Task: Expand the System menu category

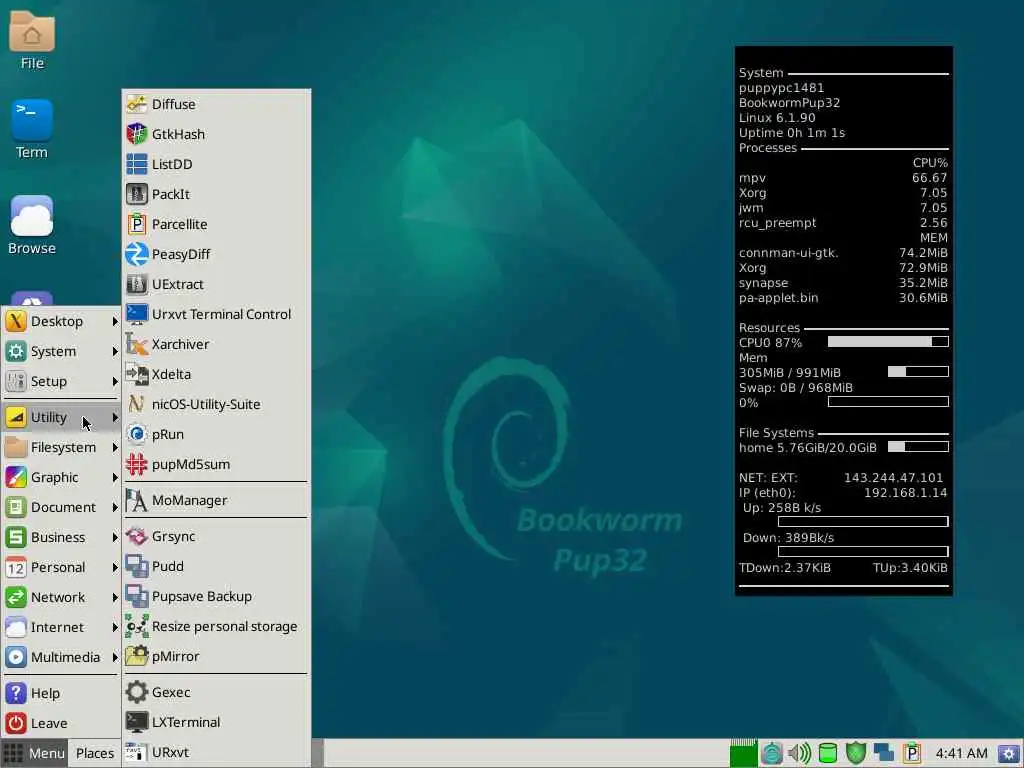Action: click(61, 351)
